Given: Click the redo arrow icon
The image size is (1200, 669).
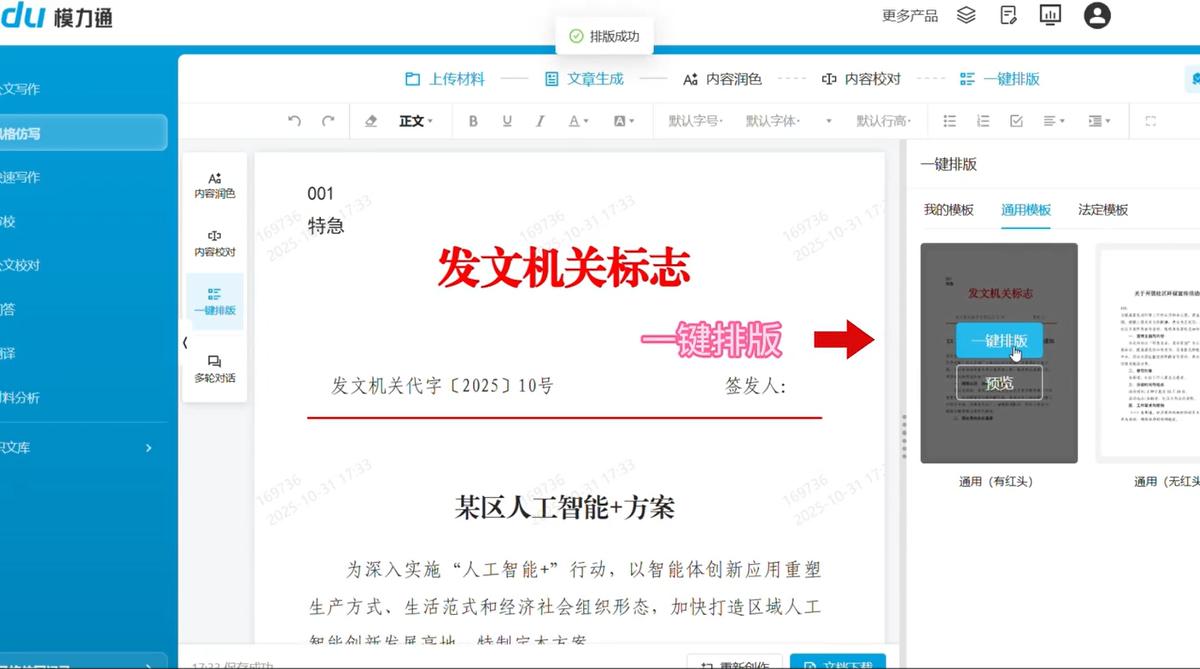Looking at the screenshot, I should pos(328,121).
